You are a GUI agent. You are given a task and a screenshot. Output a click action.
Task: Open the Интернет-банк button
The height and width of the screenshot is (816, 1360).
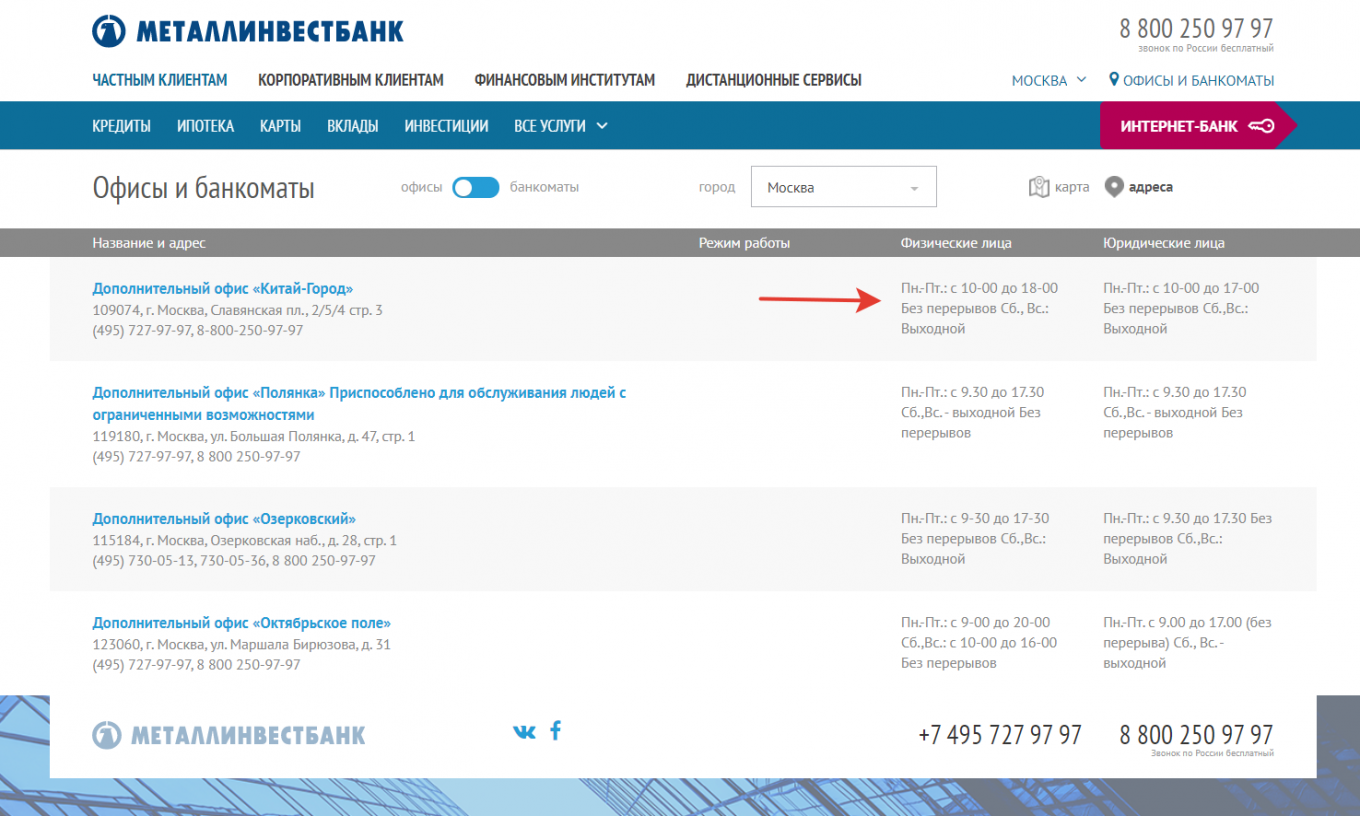[1198, 126]
